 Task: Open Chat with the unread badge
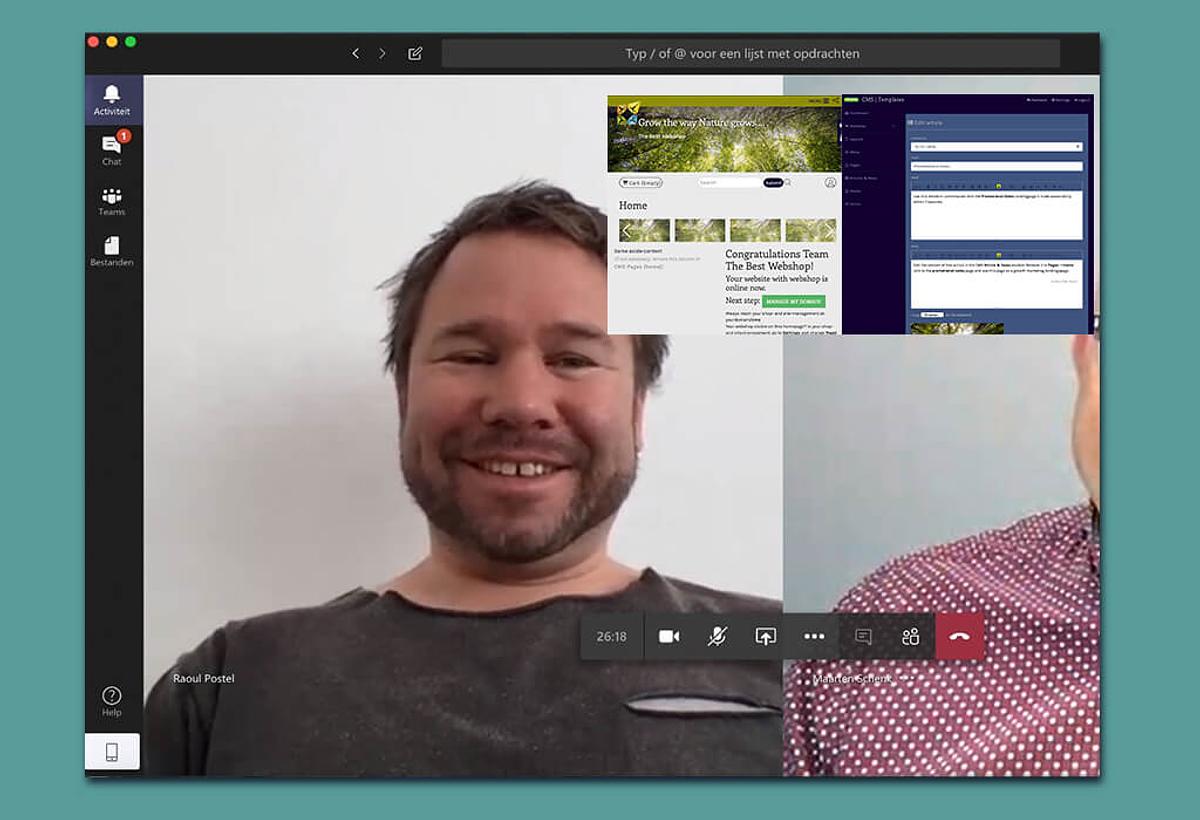(x=112, y=149)
